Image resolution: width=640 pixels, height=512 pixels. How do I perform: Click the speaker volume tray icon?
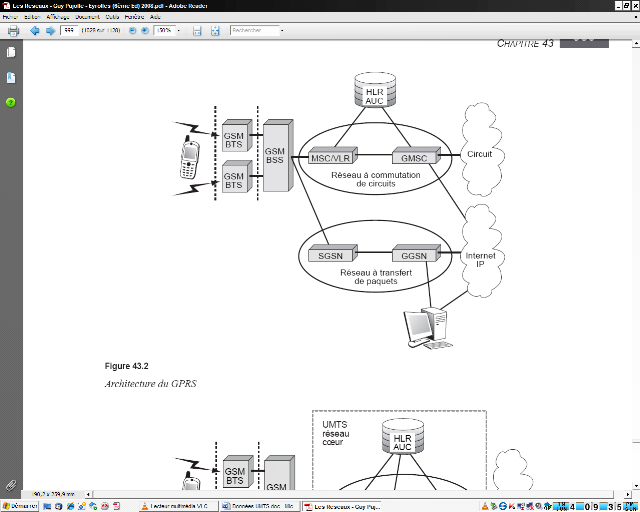click(540, 507)
